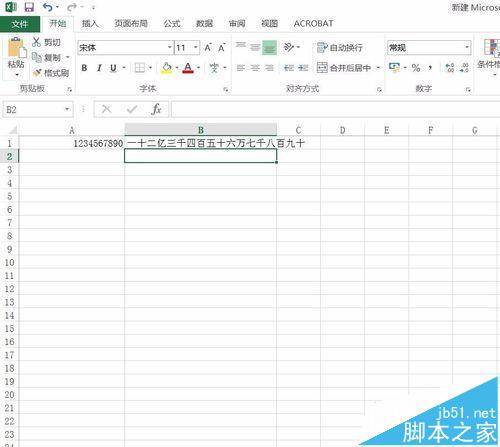The height and width of the screenshot is (447, 500).
Task: Increase decimal places
Action: click(450, 68)
